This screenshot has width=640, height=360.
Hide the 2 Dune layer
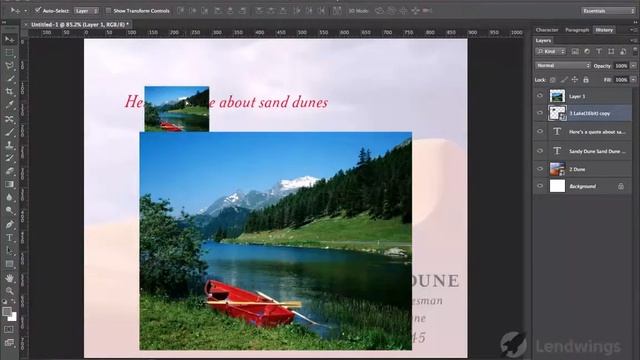(540, 169)
